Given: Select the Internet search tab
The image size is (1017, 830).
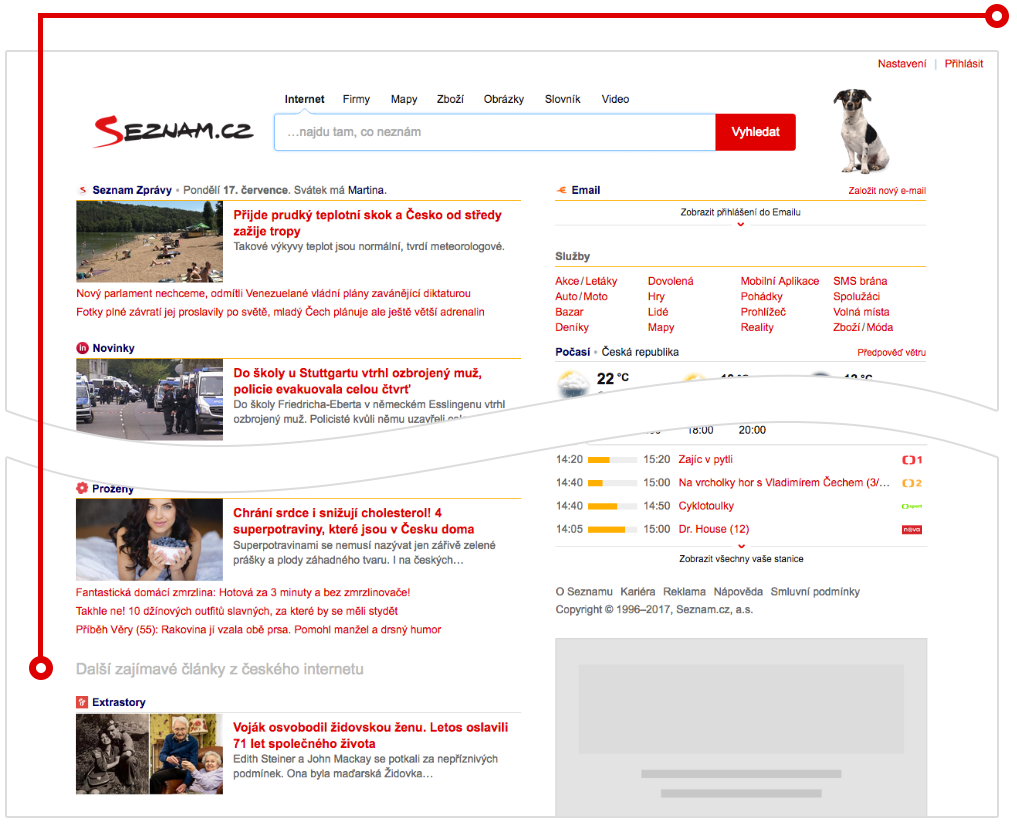Looking at the screenshot, I should 304,99.
